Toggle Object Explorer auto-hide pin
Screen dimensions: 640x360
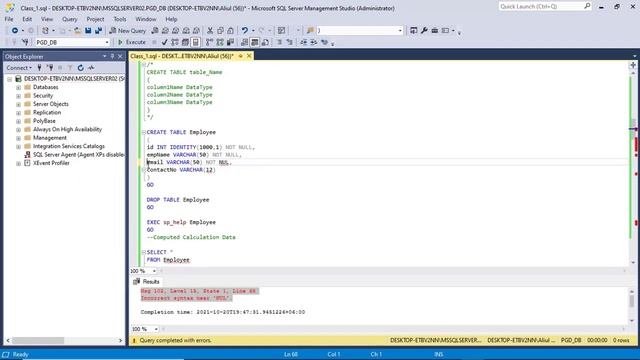point(112,56)
